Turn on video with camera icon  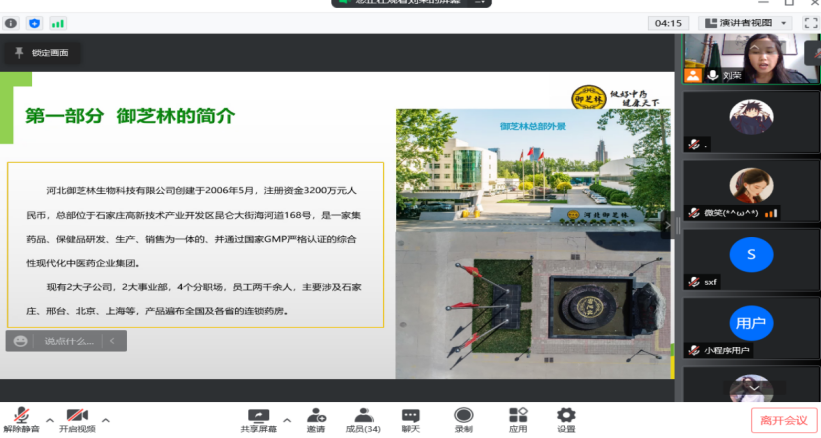click(x=77, y=415)
